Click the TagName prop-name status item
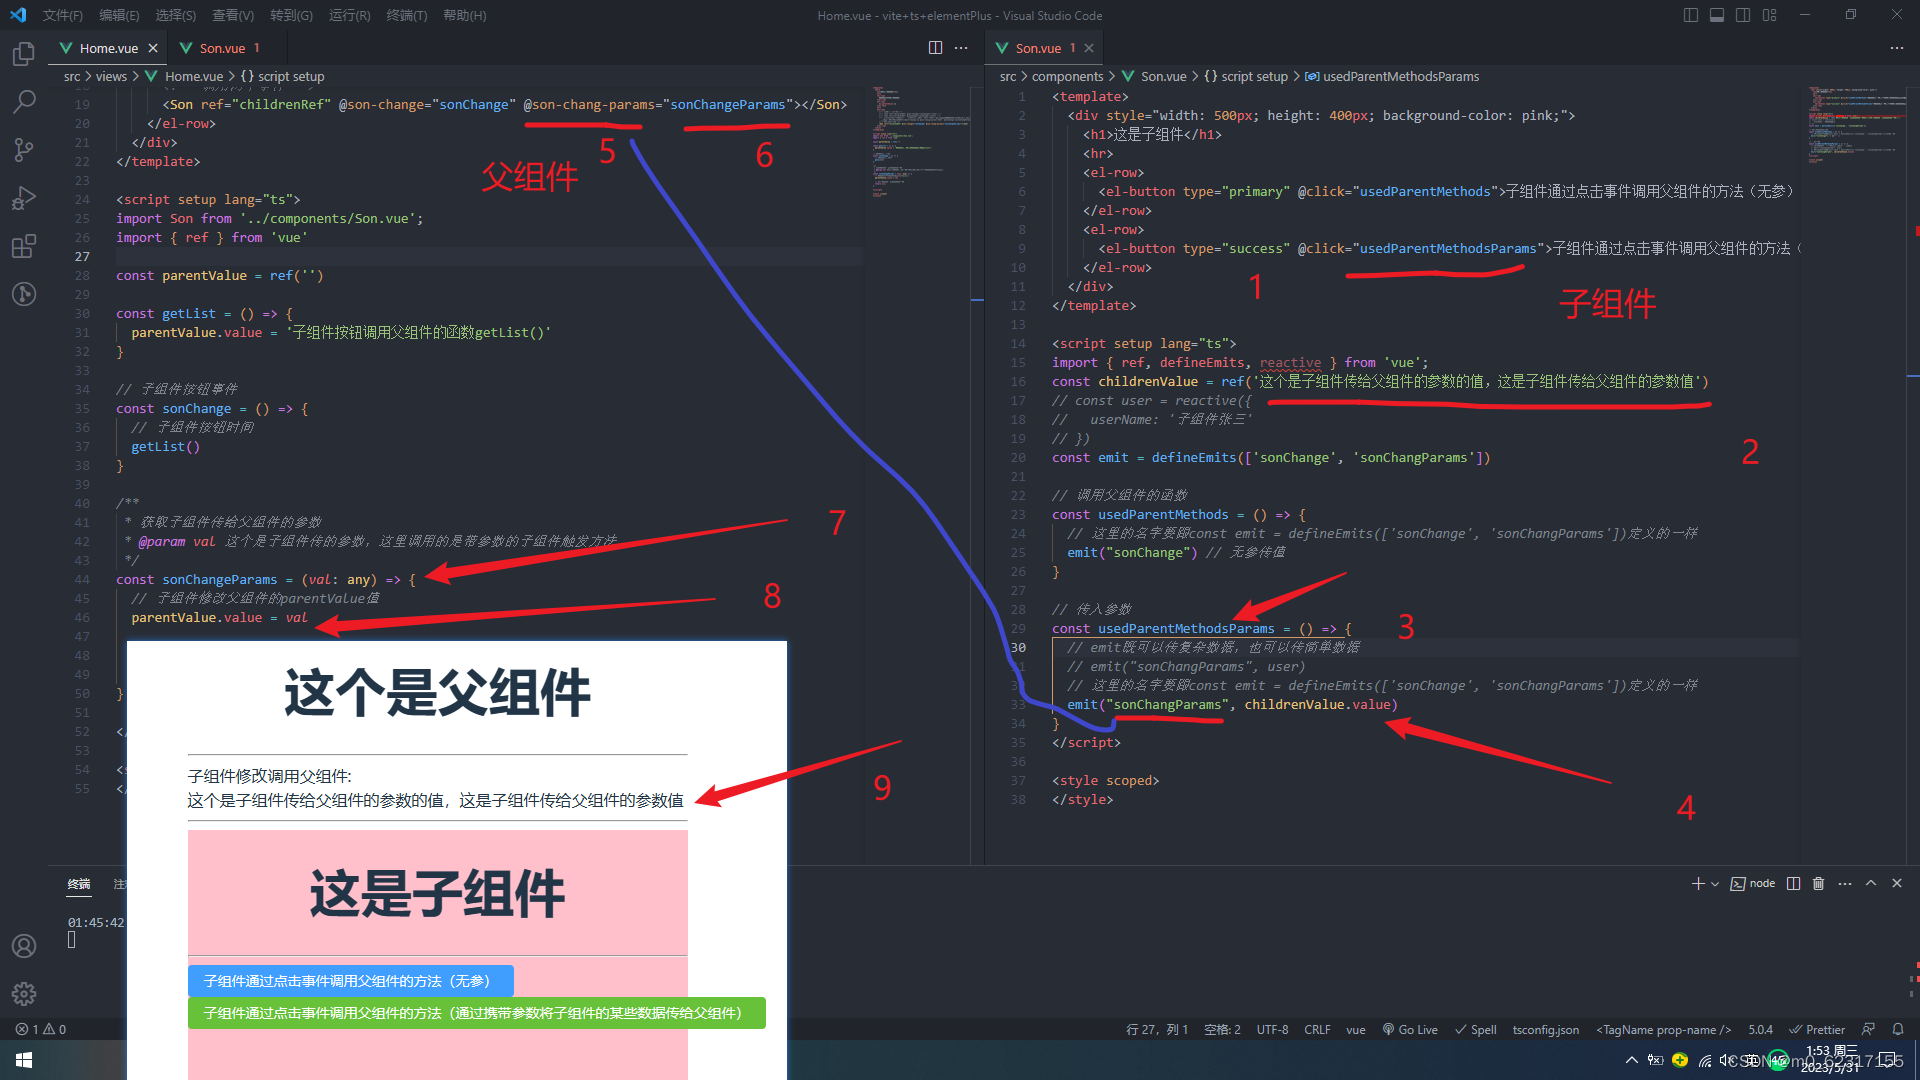Viewport: 1920px width, 1080px height. (1663, 1030)
